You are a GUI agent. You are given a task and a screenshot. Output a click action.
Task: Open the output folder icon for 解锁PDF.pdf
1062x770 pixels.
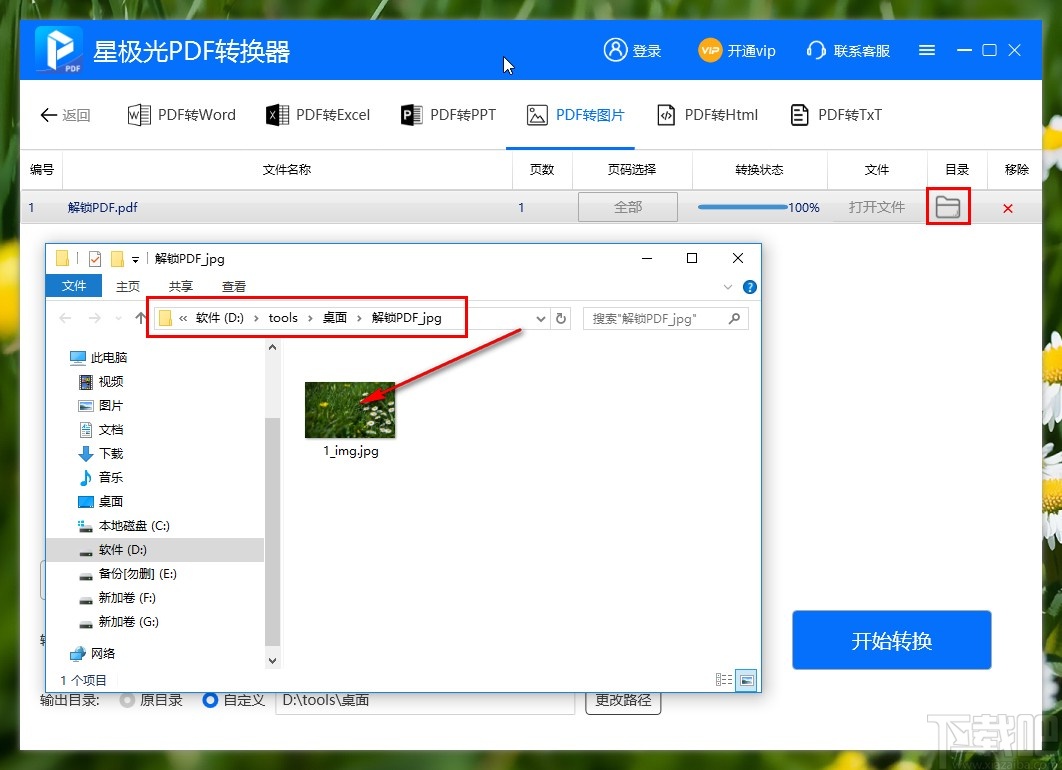948,206
